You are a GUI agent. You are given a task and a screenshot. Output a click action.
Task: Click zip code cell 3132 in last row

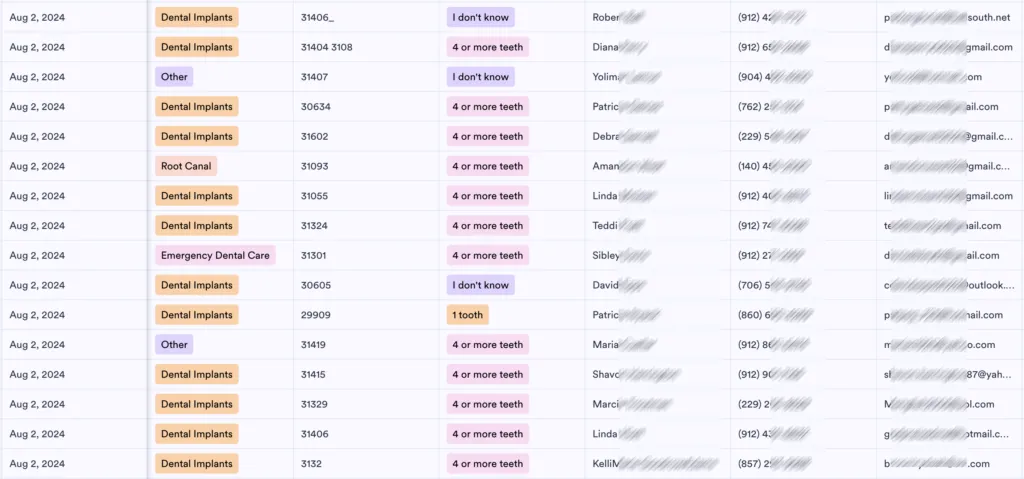coord(366,464)
